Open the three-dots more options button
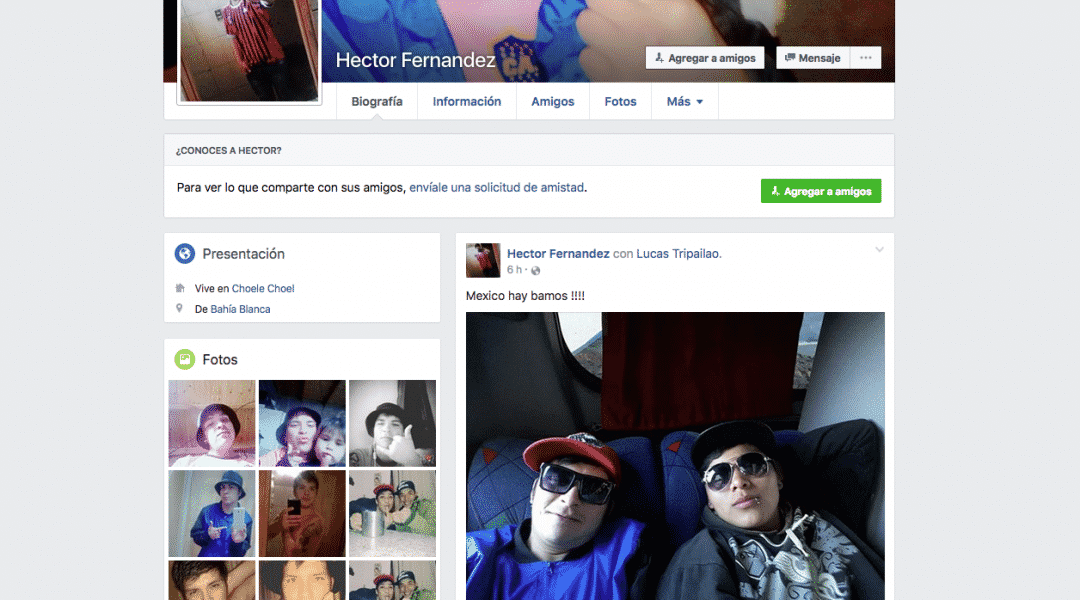Viewport: 1080px width, 600px height. [866, 58]
